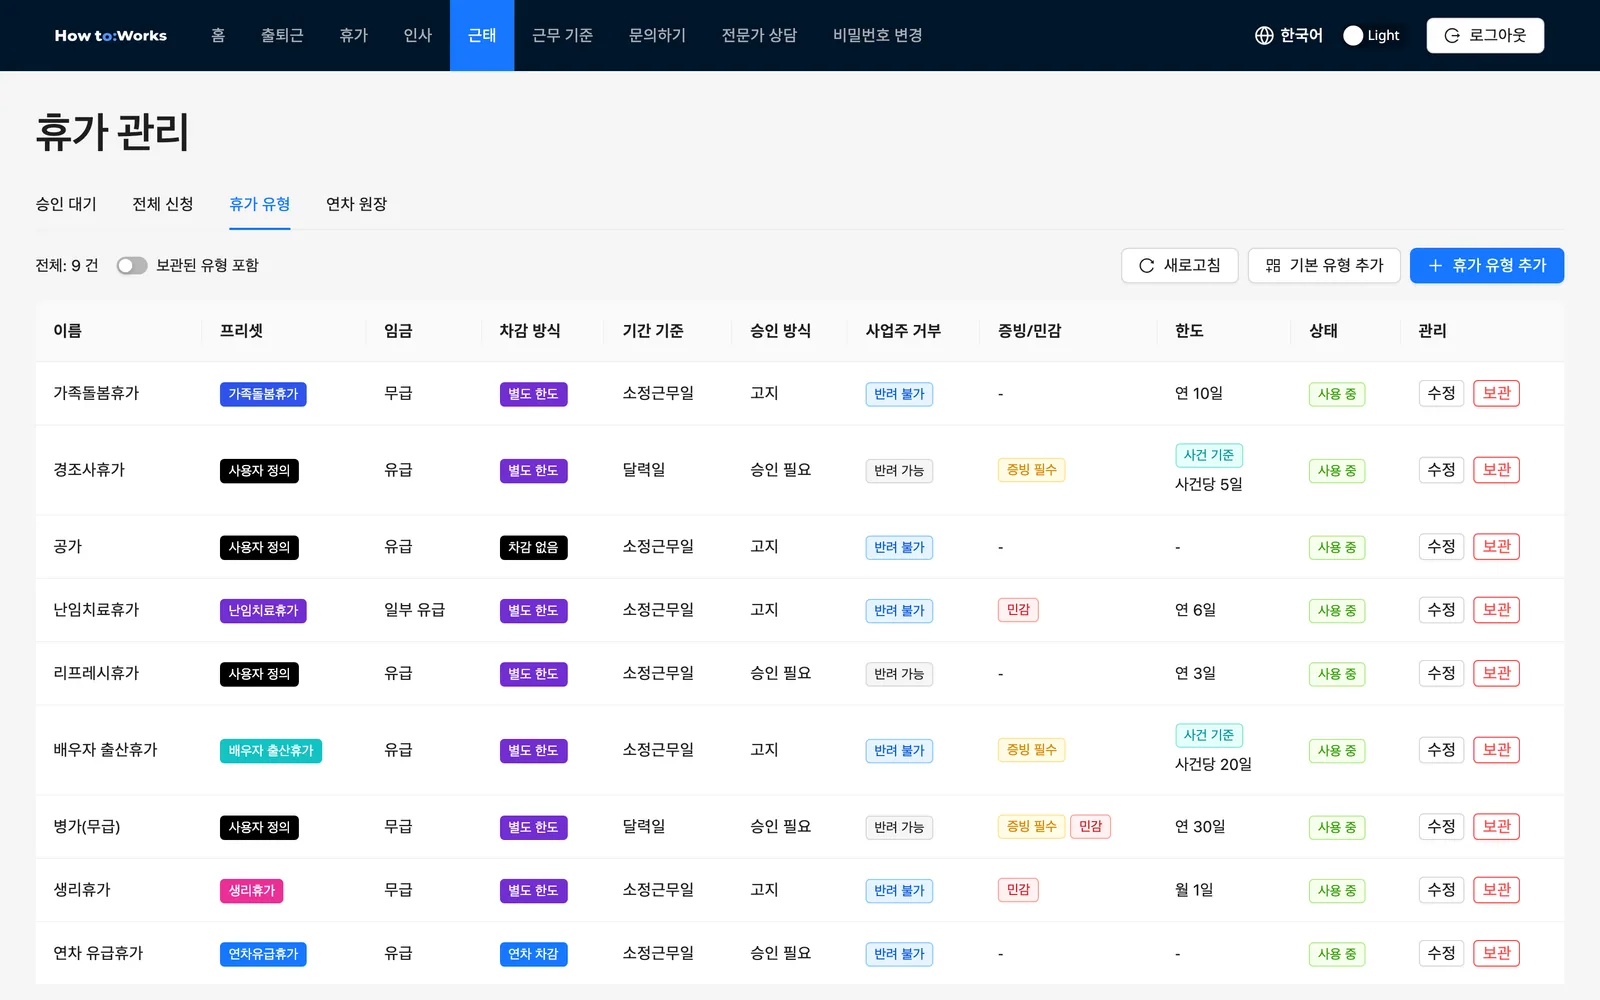Click the 연 30일 limit cell
This screenshot has width=1600, height=1000.
click(1200, 827)
